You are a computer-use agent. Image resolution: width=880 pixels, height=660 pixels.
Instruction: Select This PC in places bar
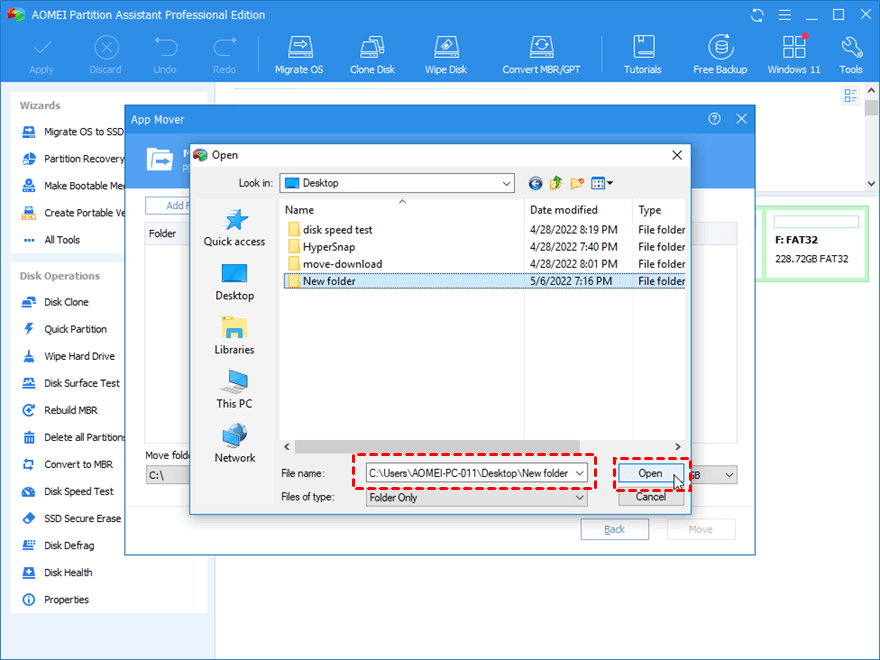234,389
